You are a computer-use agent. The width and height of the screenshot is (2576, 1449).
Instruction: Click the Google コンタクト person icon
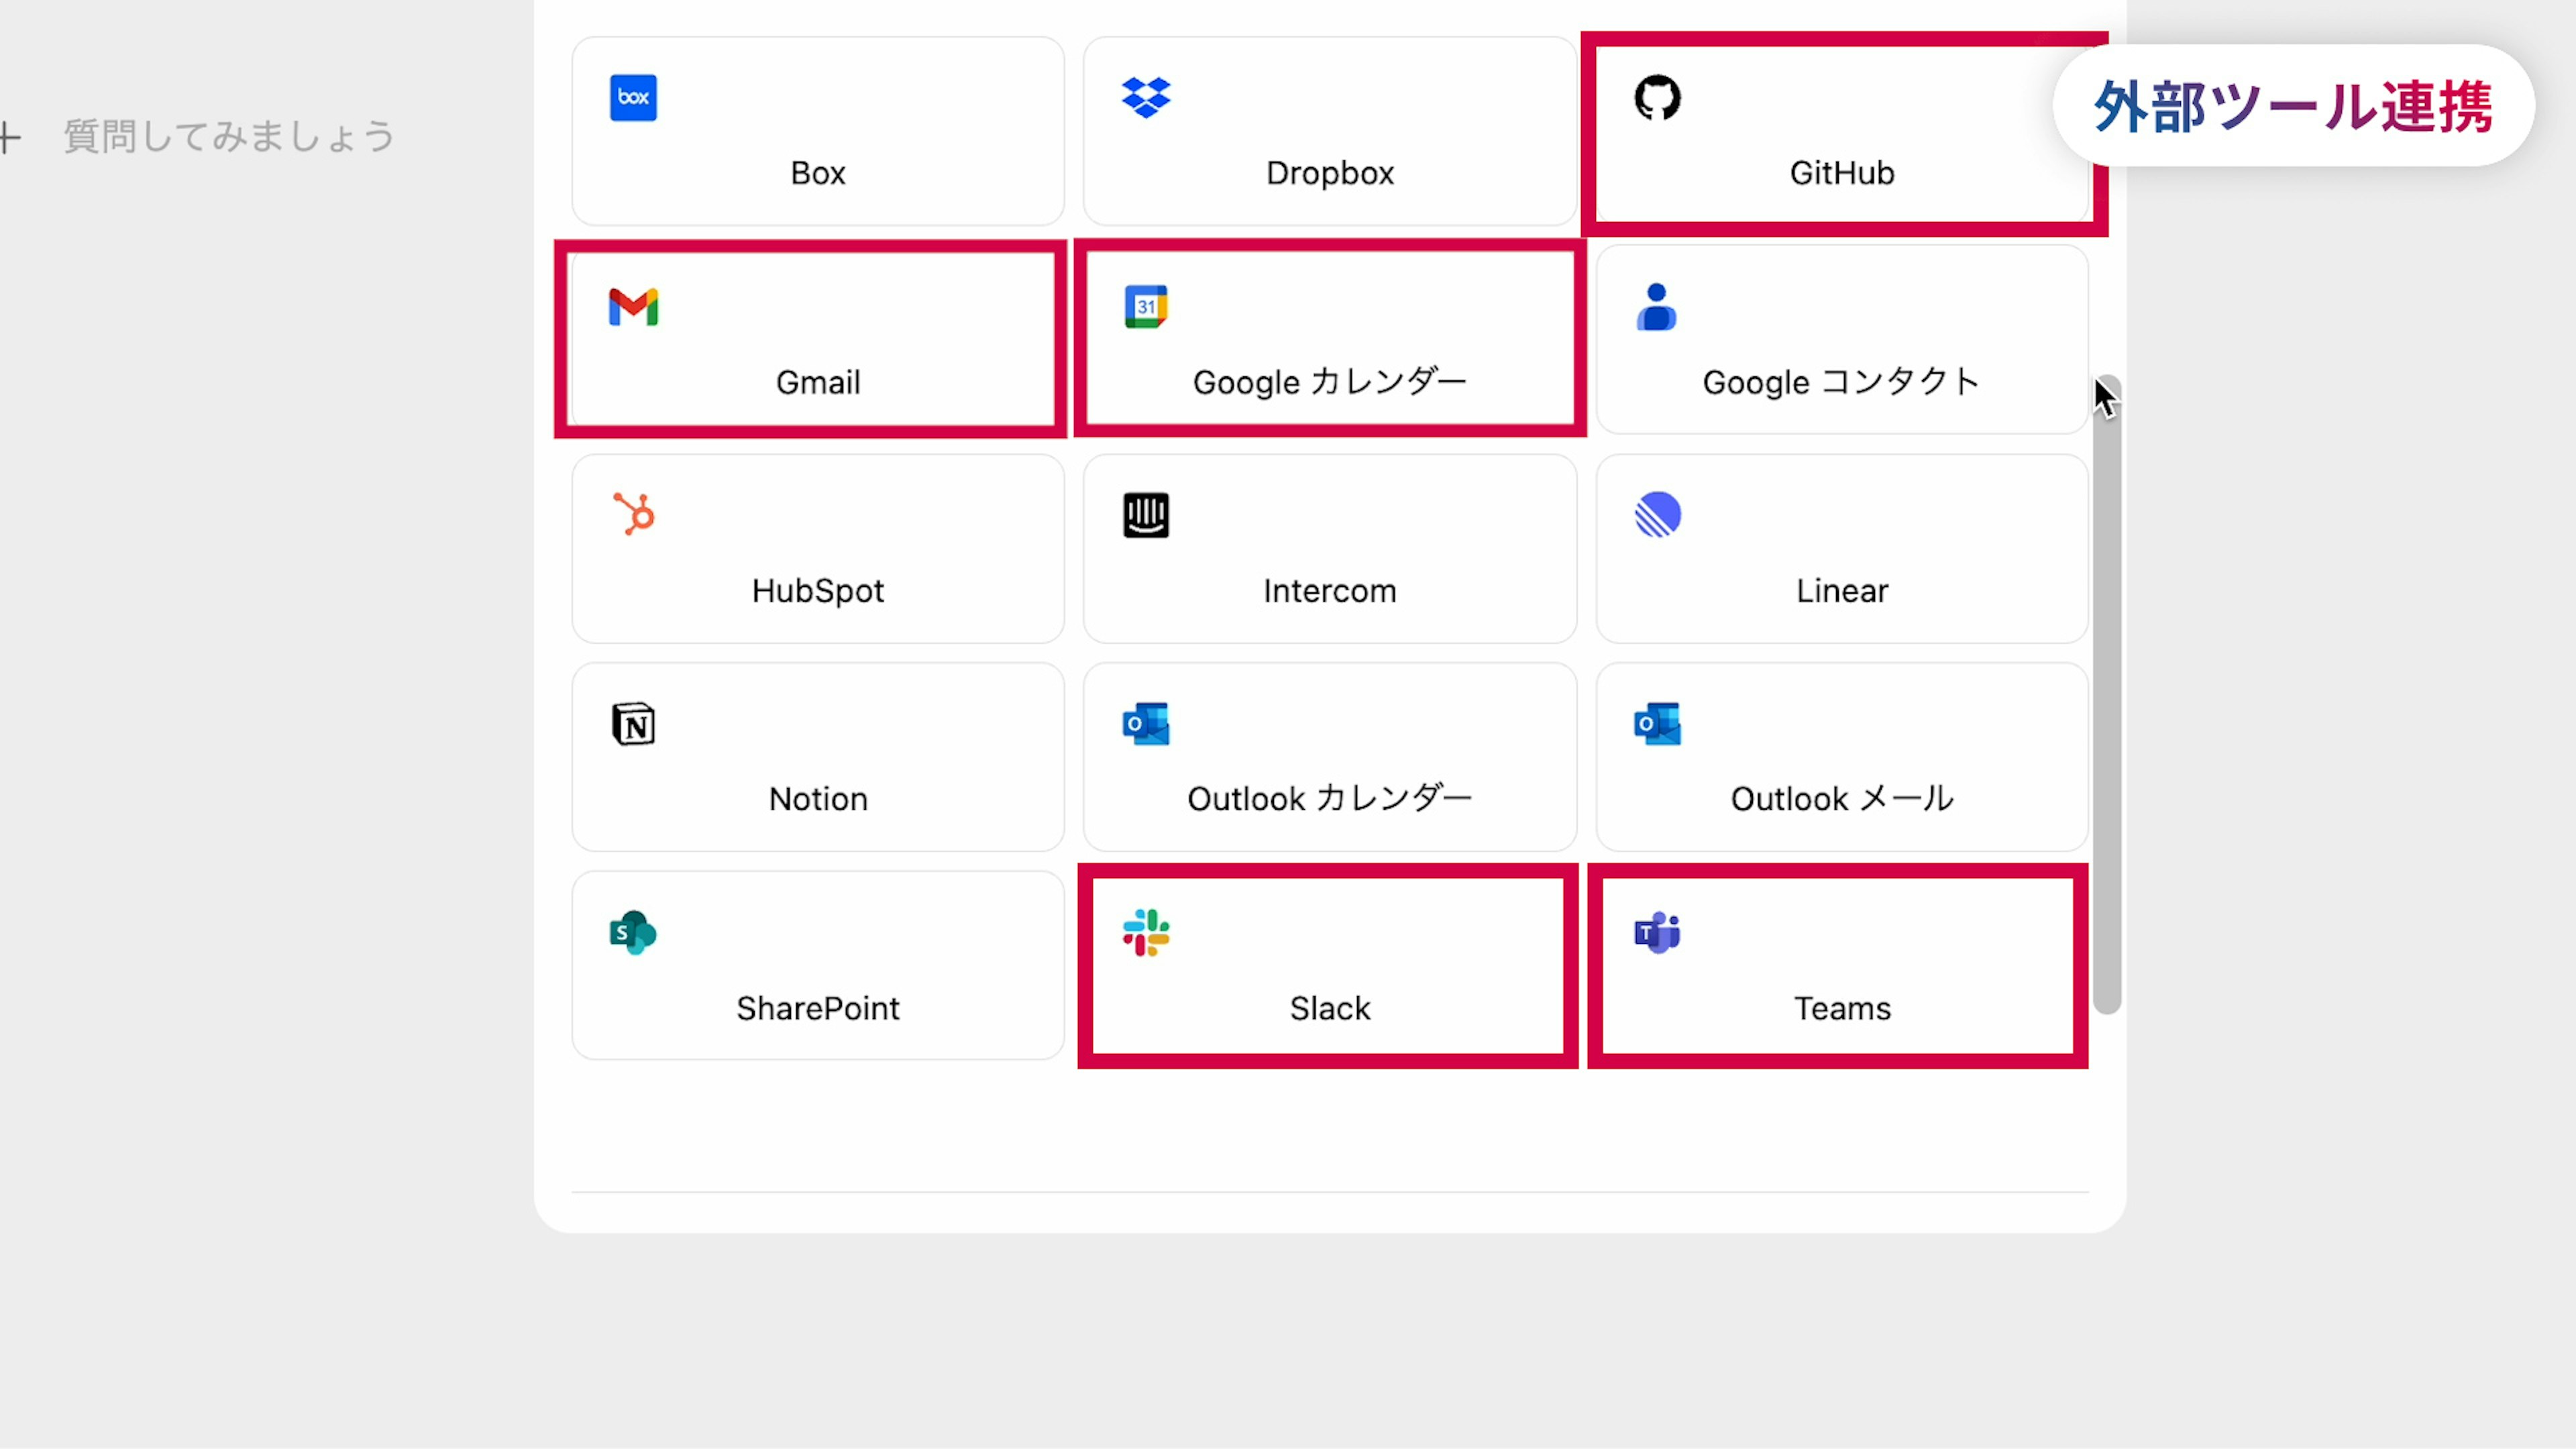(x=1657, y=307)
